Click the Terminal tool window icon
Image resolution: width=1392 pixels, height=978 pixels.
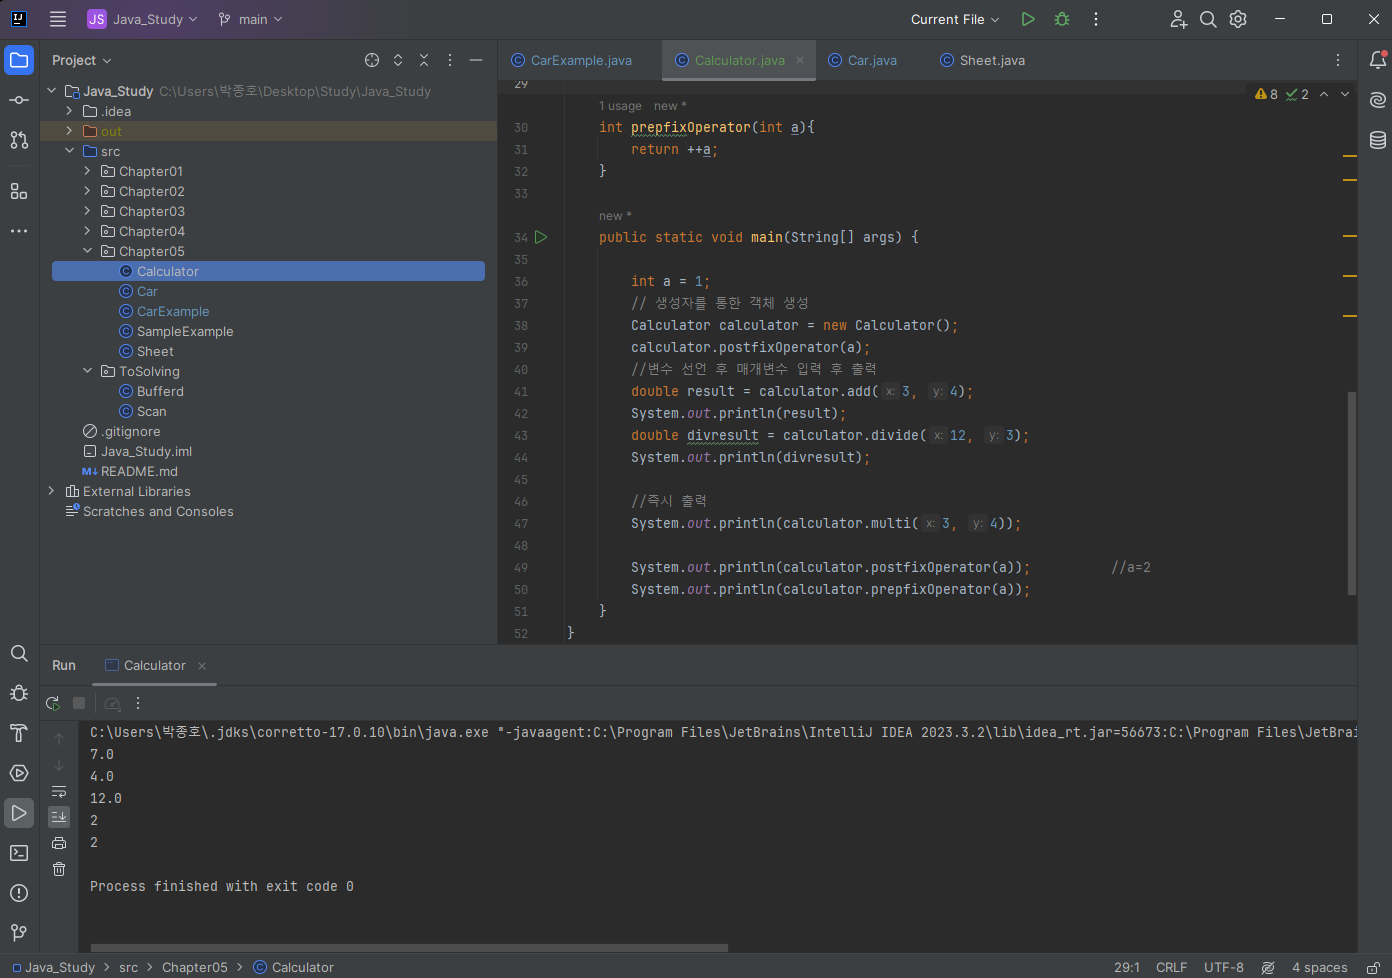(19, 853)
